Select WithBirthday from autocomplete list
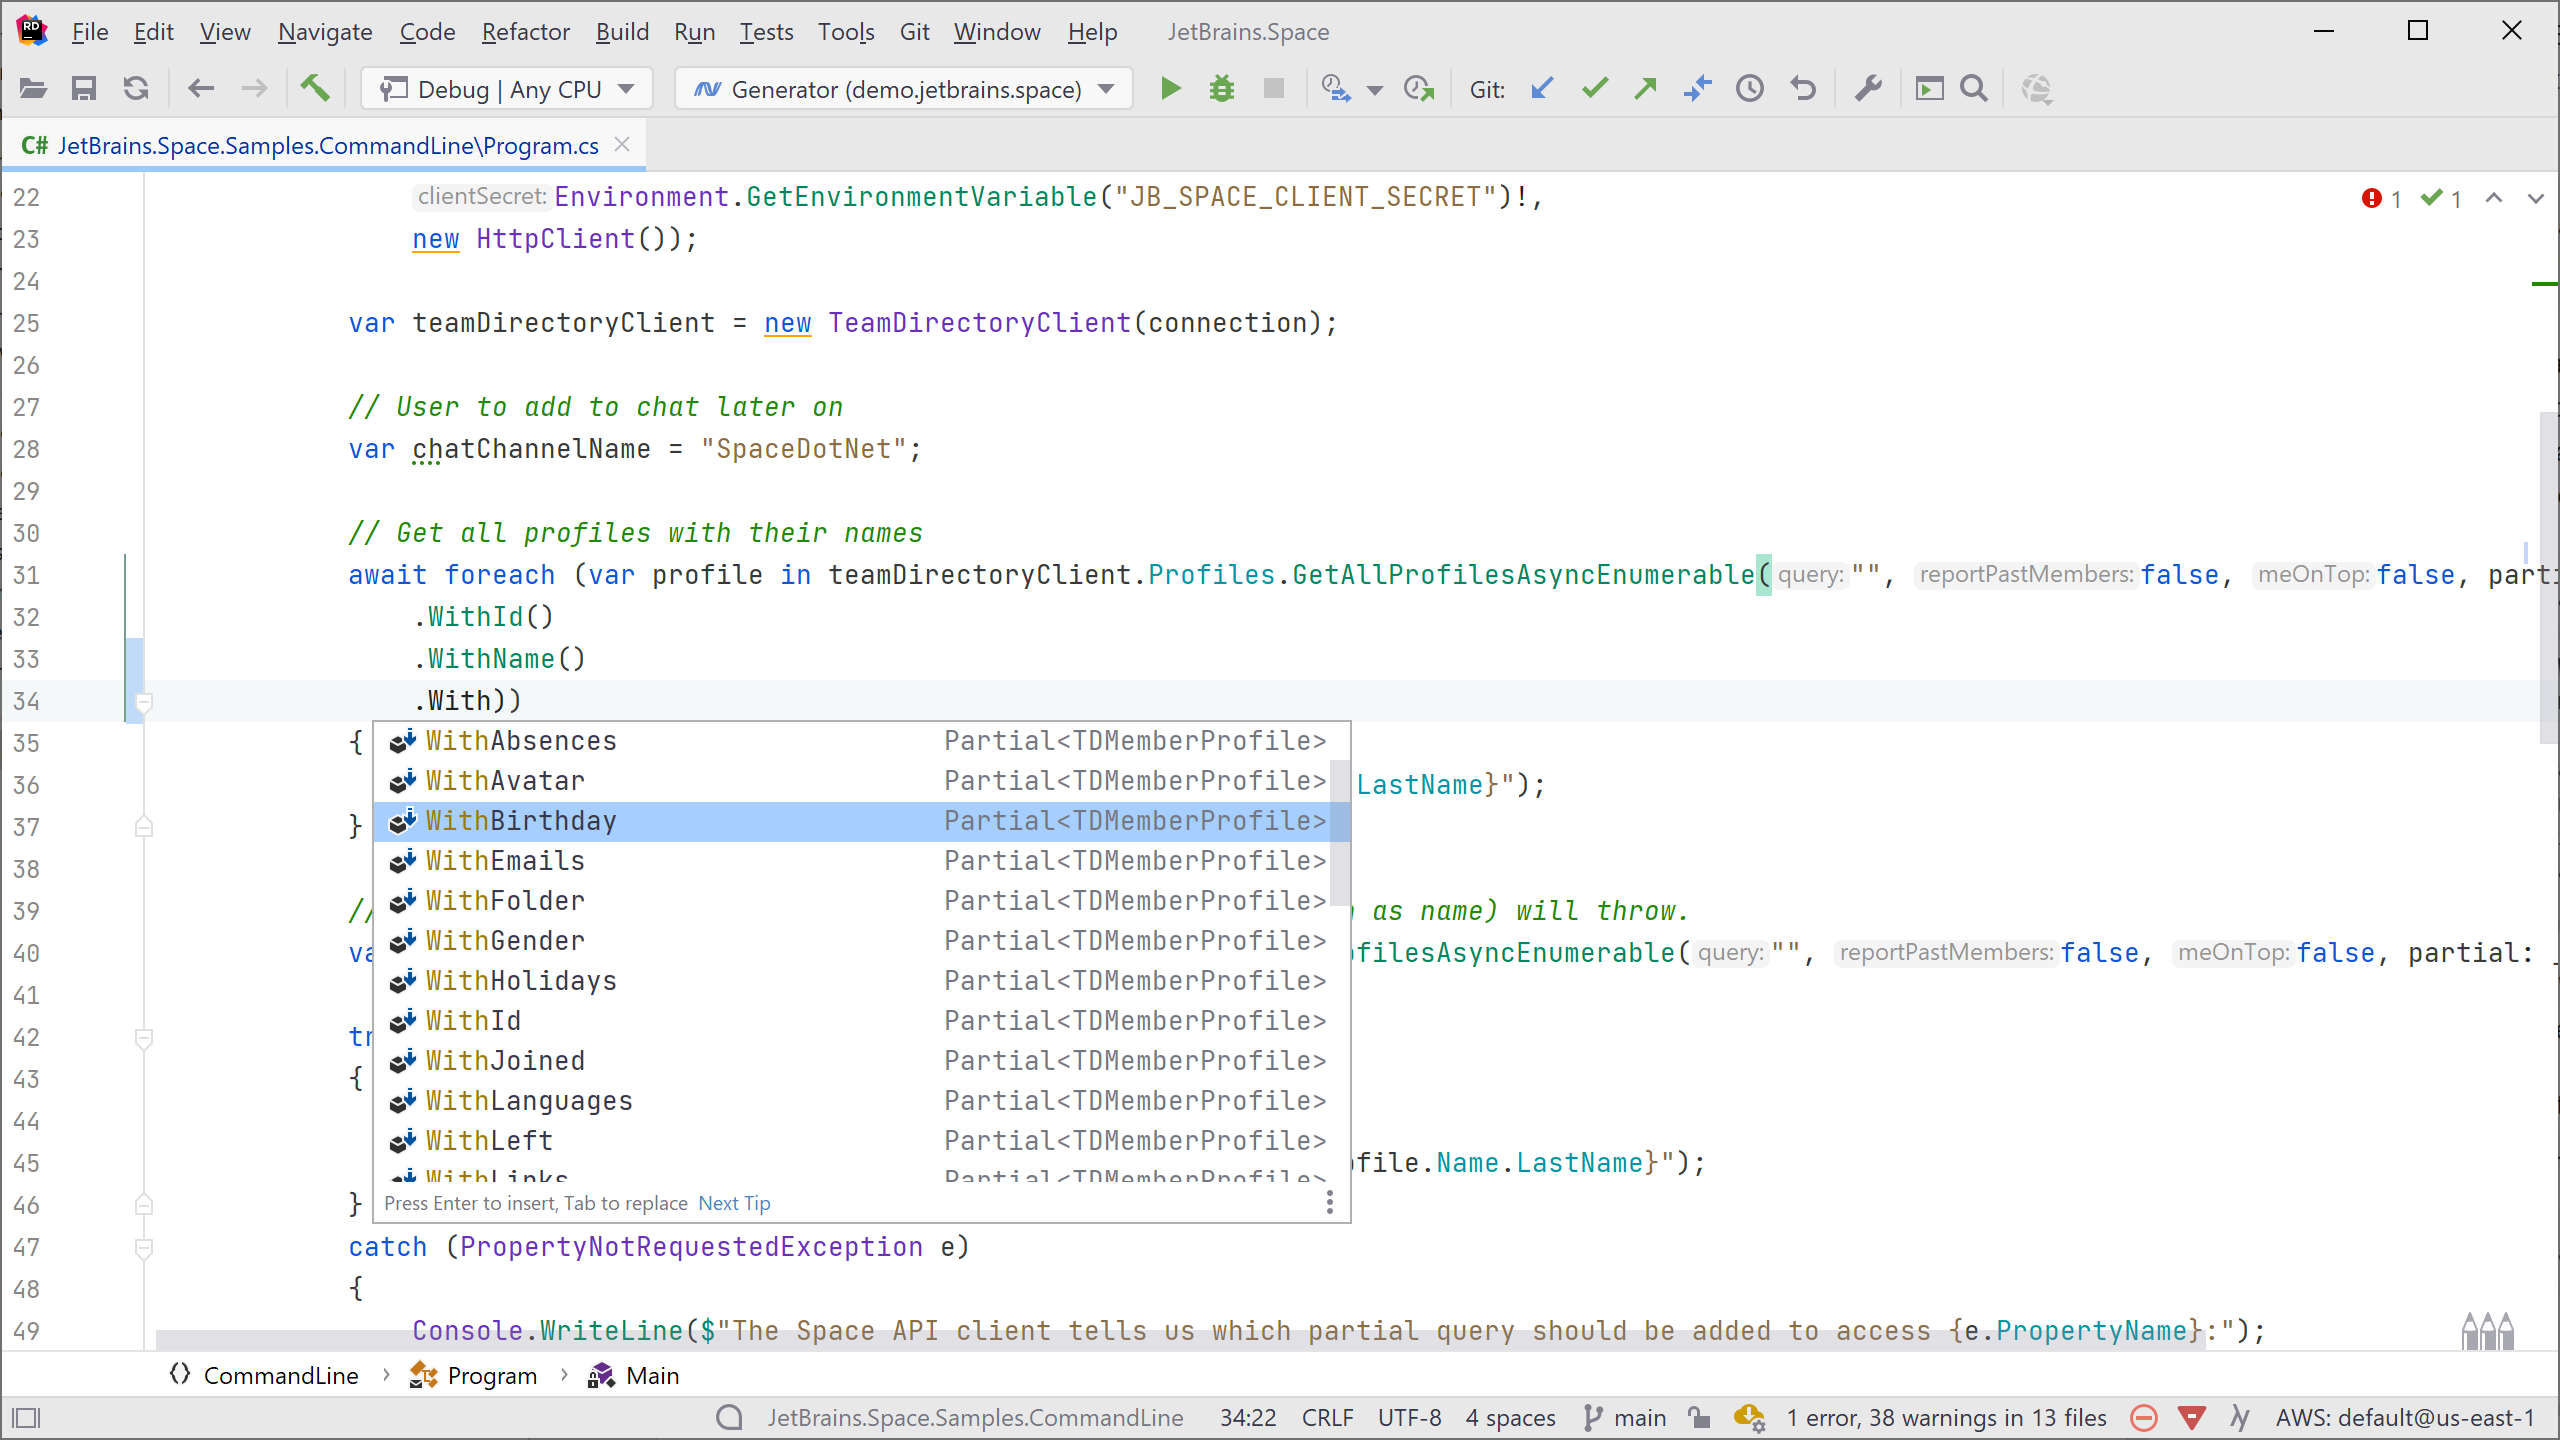The image size is (2560, 1440). (520, 819)
